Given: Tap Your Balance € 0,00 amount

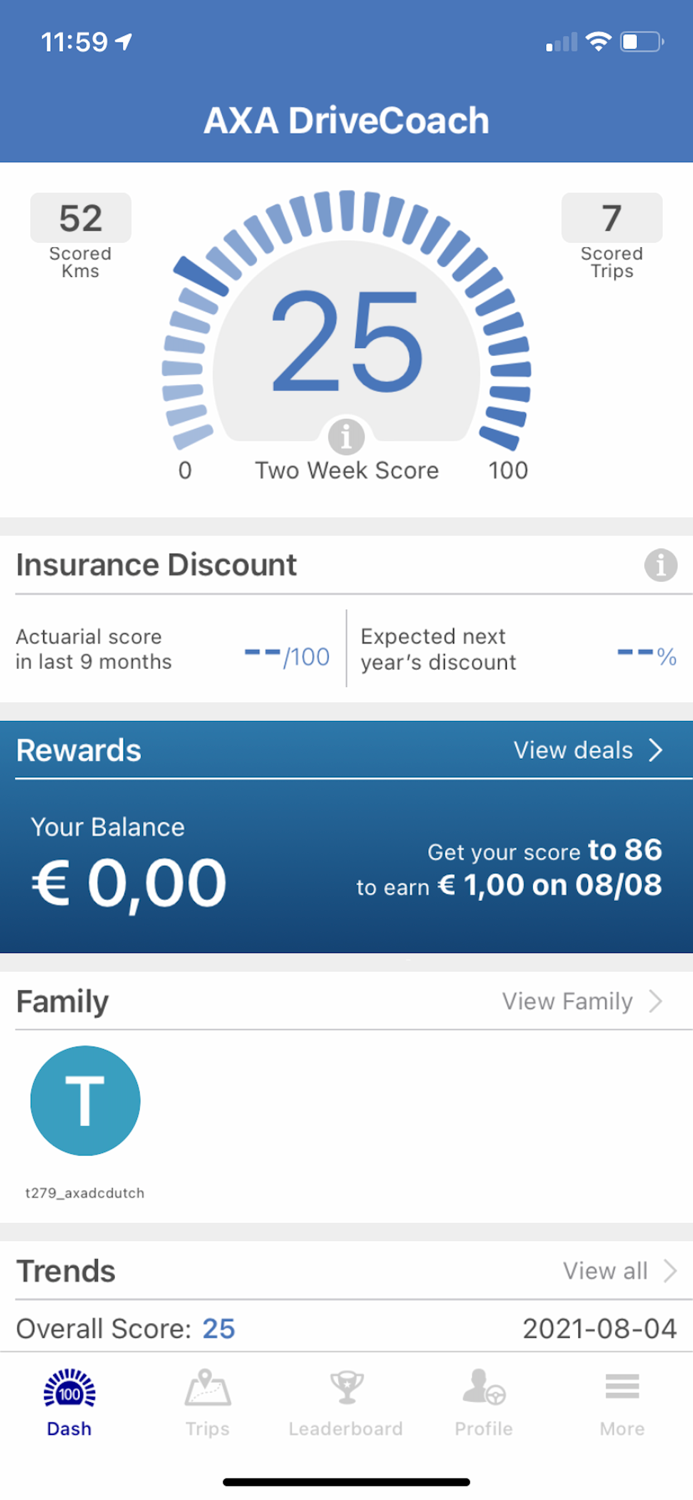Looking at the screenshot, I should [x=129, y=882].
